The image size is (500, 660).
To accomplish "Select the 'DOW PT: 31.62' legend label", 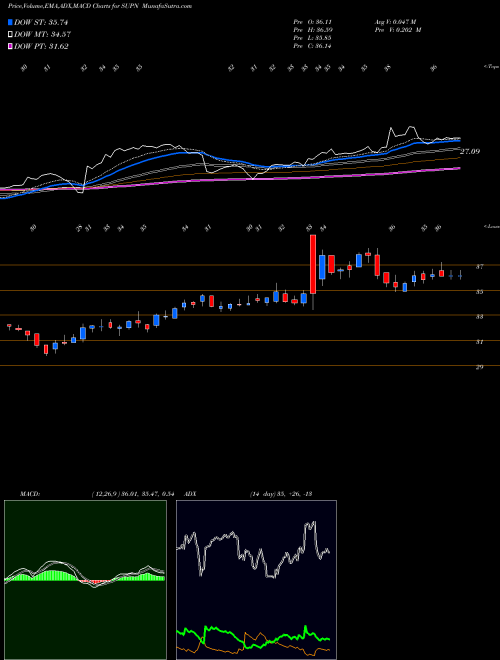I will click(x=41, y=47).
